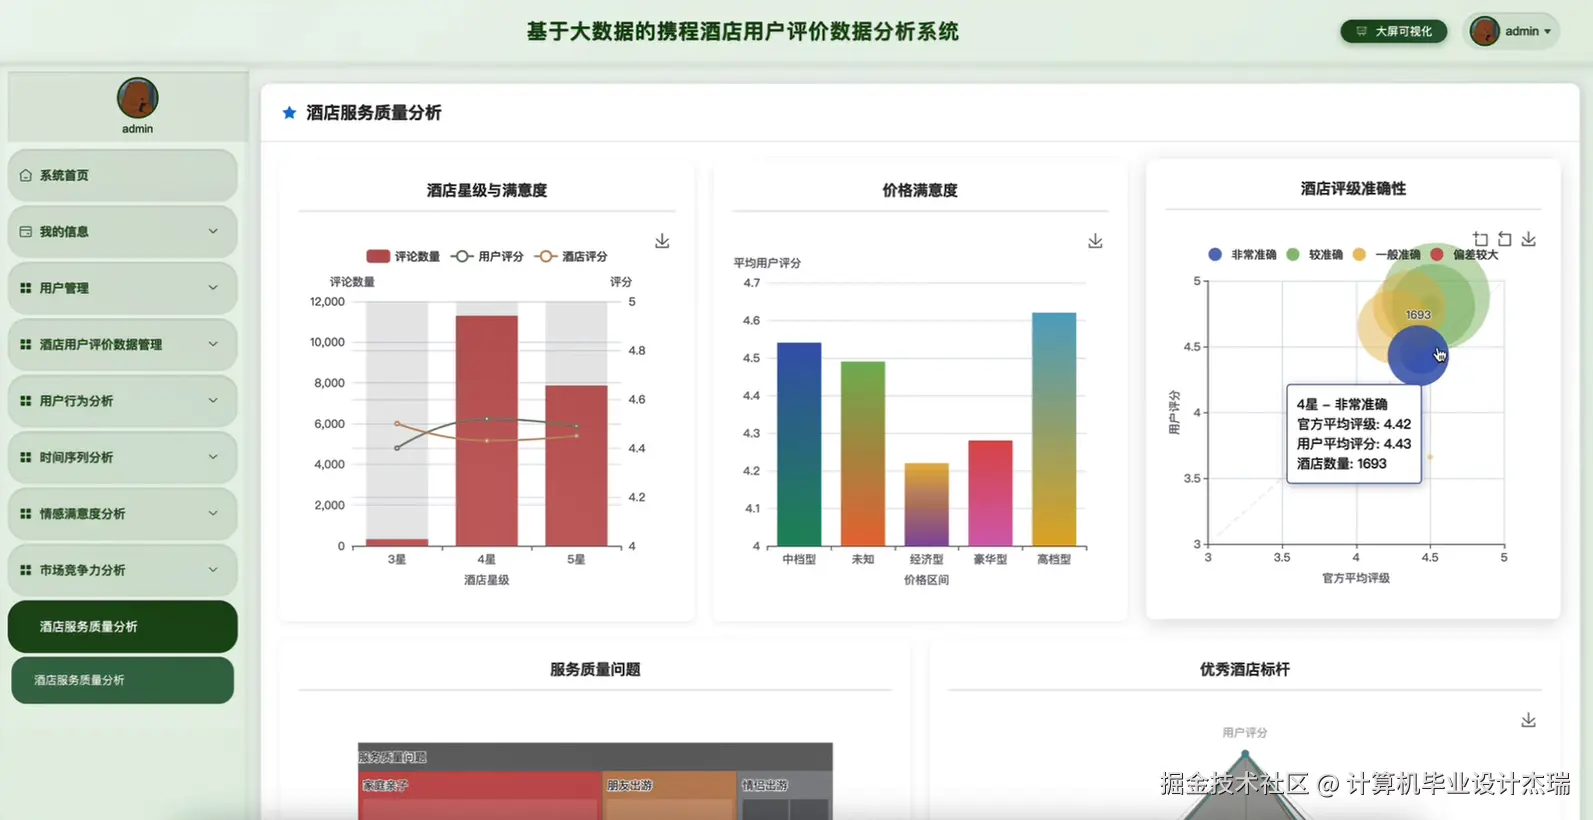Toggle the 酒店评分 legend line series

(571, 257)
